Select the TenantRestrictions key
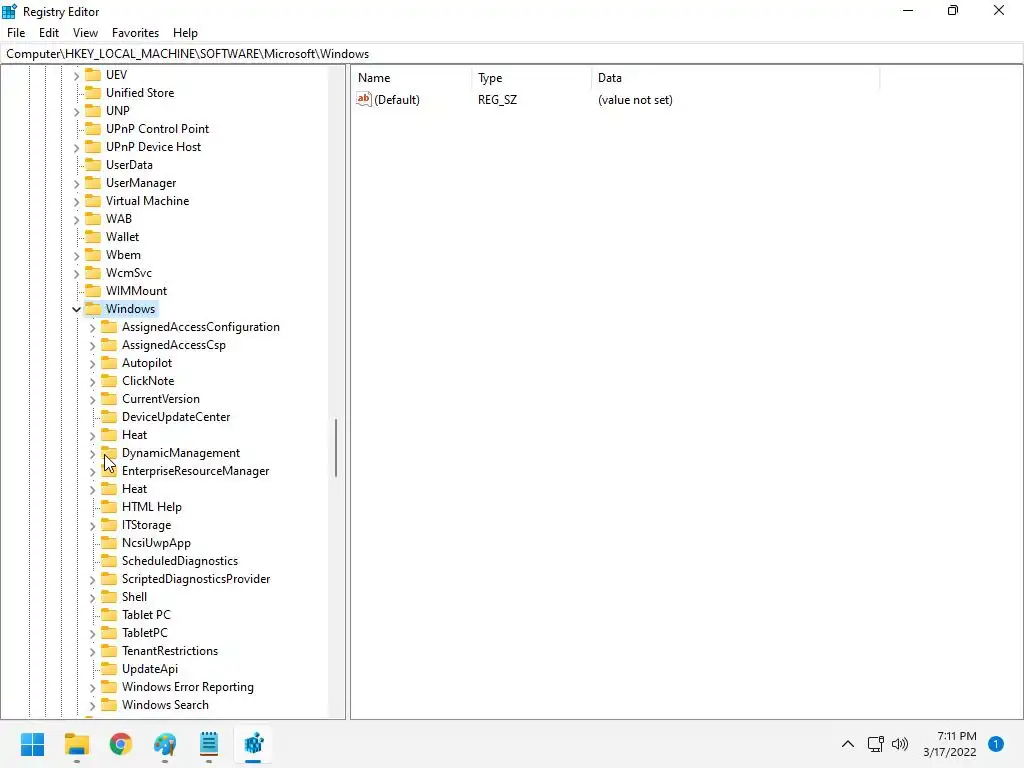Screen dimensions: 1024x768 point(170,650)
